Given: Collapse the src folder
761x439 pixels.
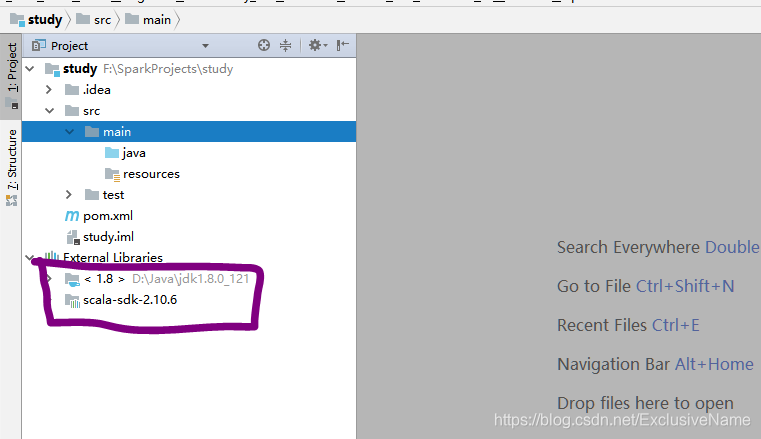Looking at the screenshot, I should tap(50, 111).
